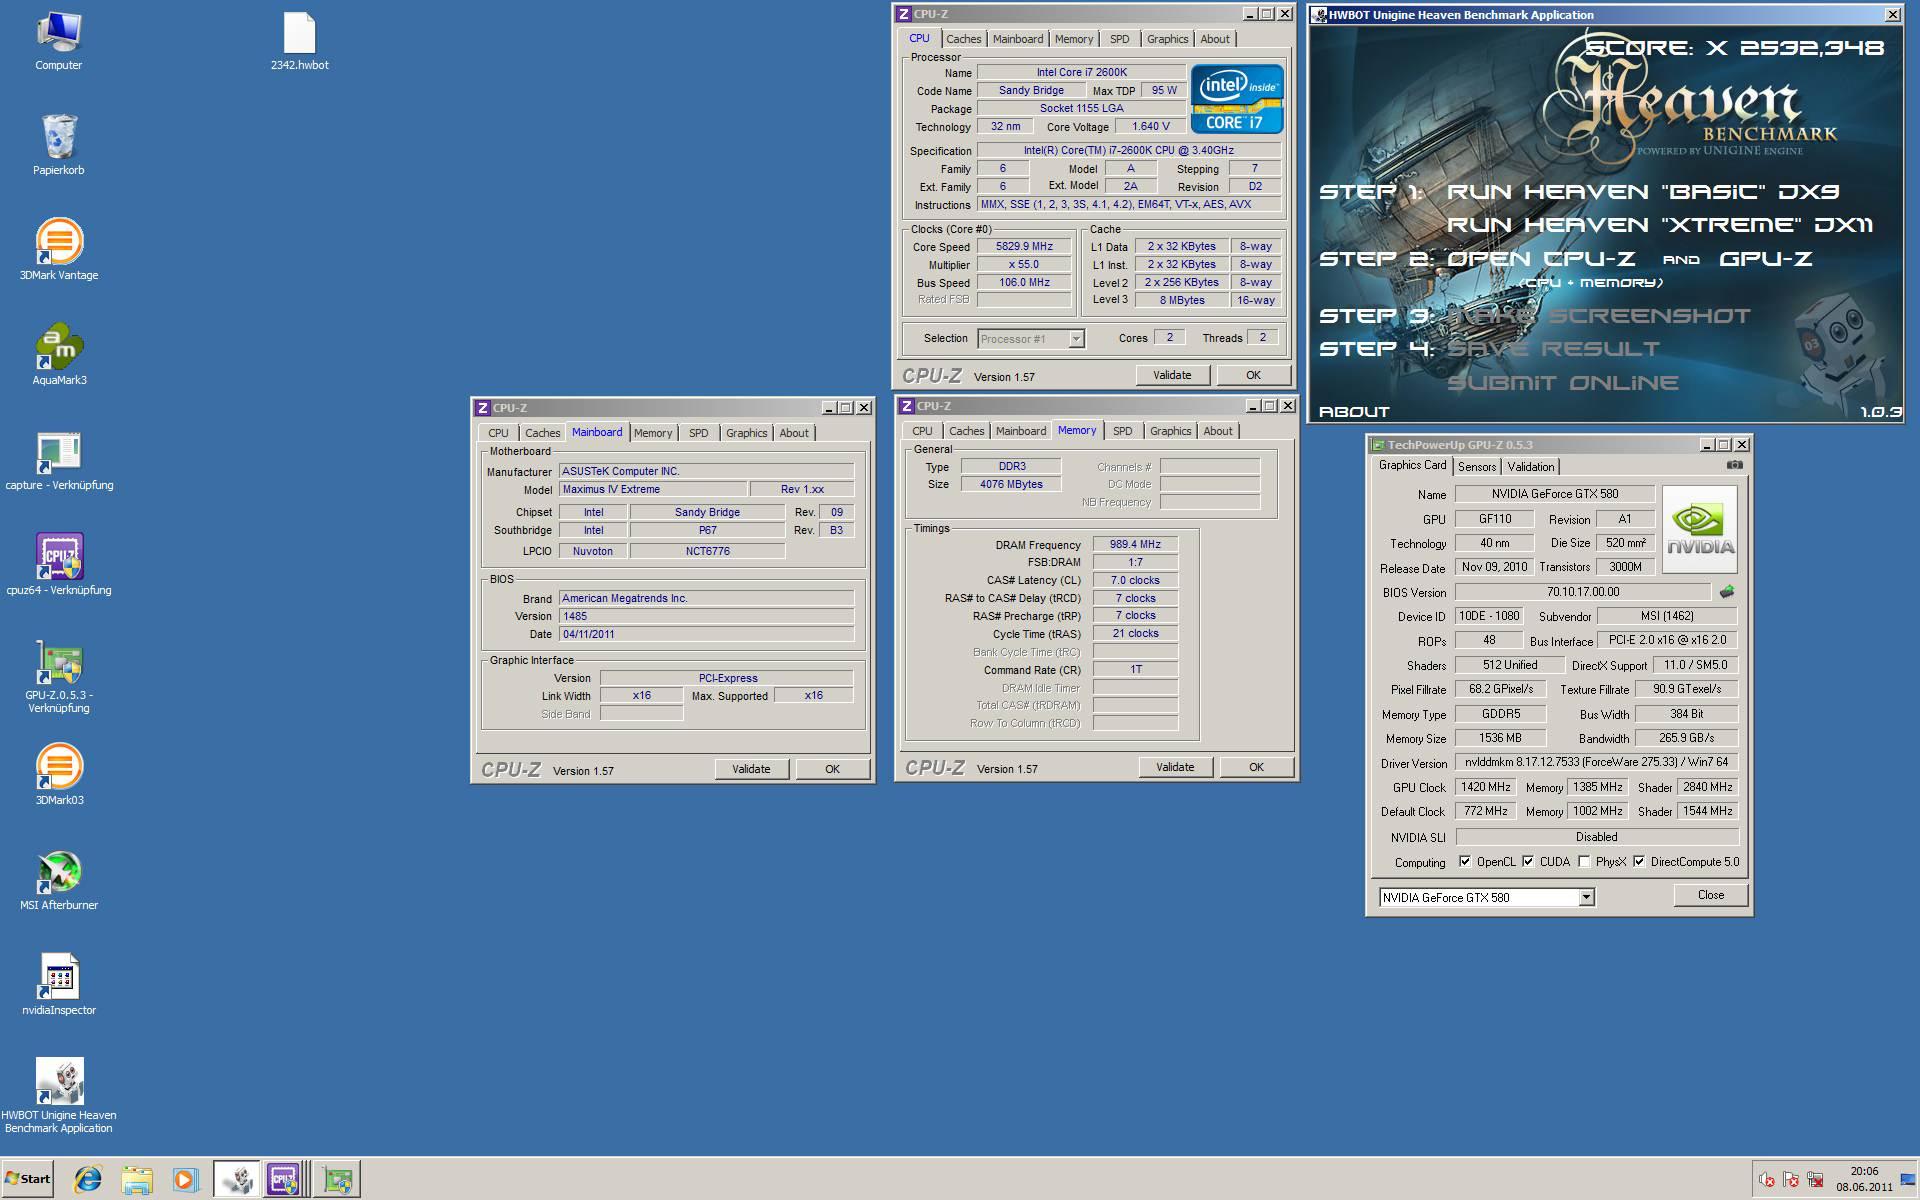Screen dimensions: 1920x1200
Task: Click Multiplier x 55.0 field
Action: [1024, 265]
